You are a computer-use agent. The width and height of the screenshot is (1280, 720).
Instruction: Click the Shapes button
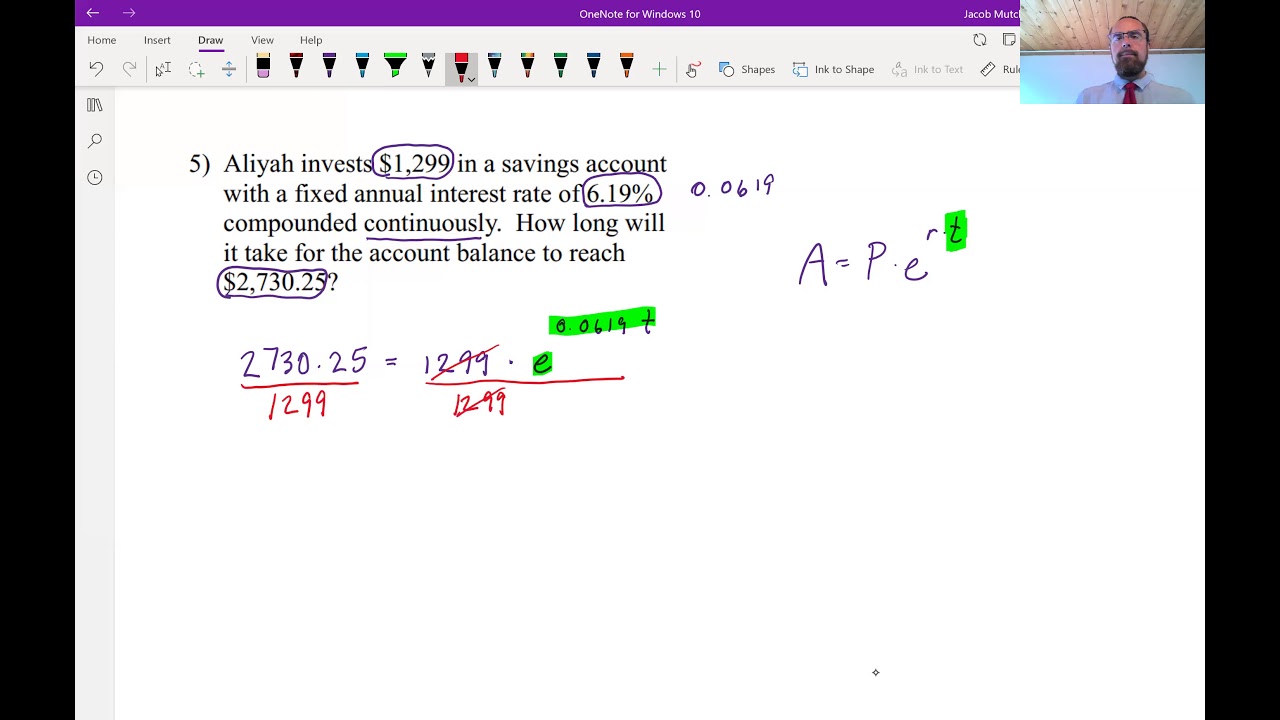pyautogui.click(x=747, y=69)
